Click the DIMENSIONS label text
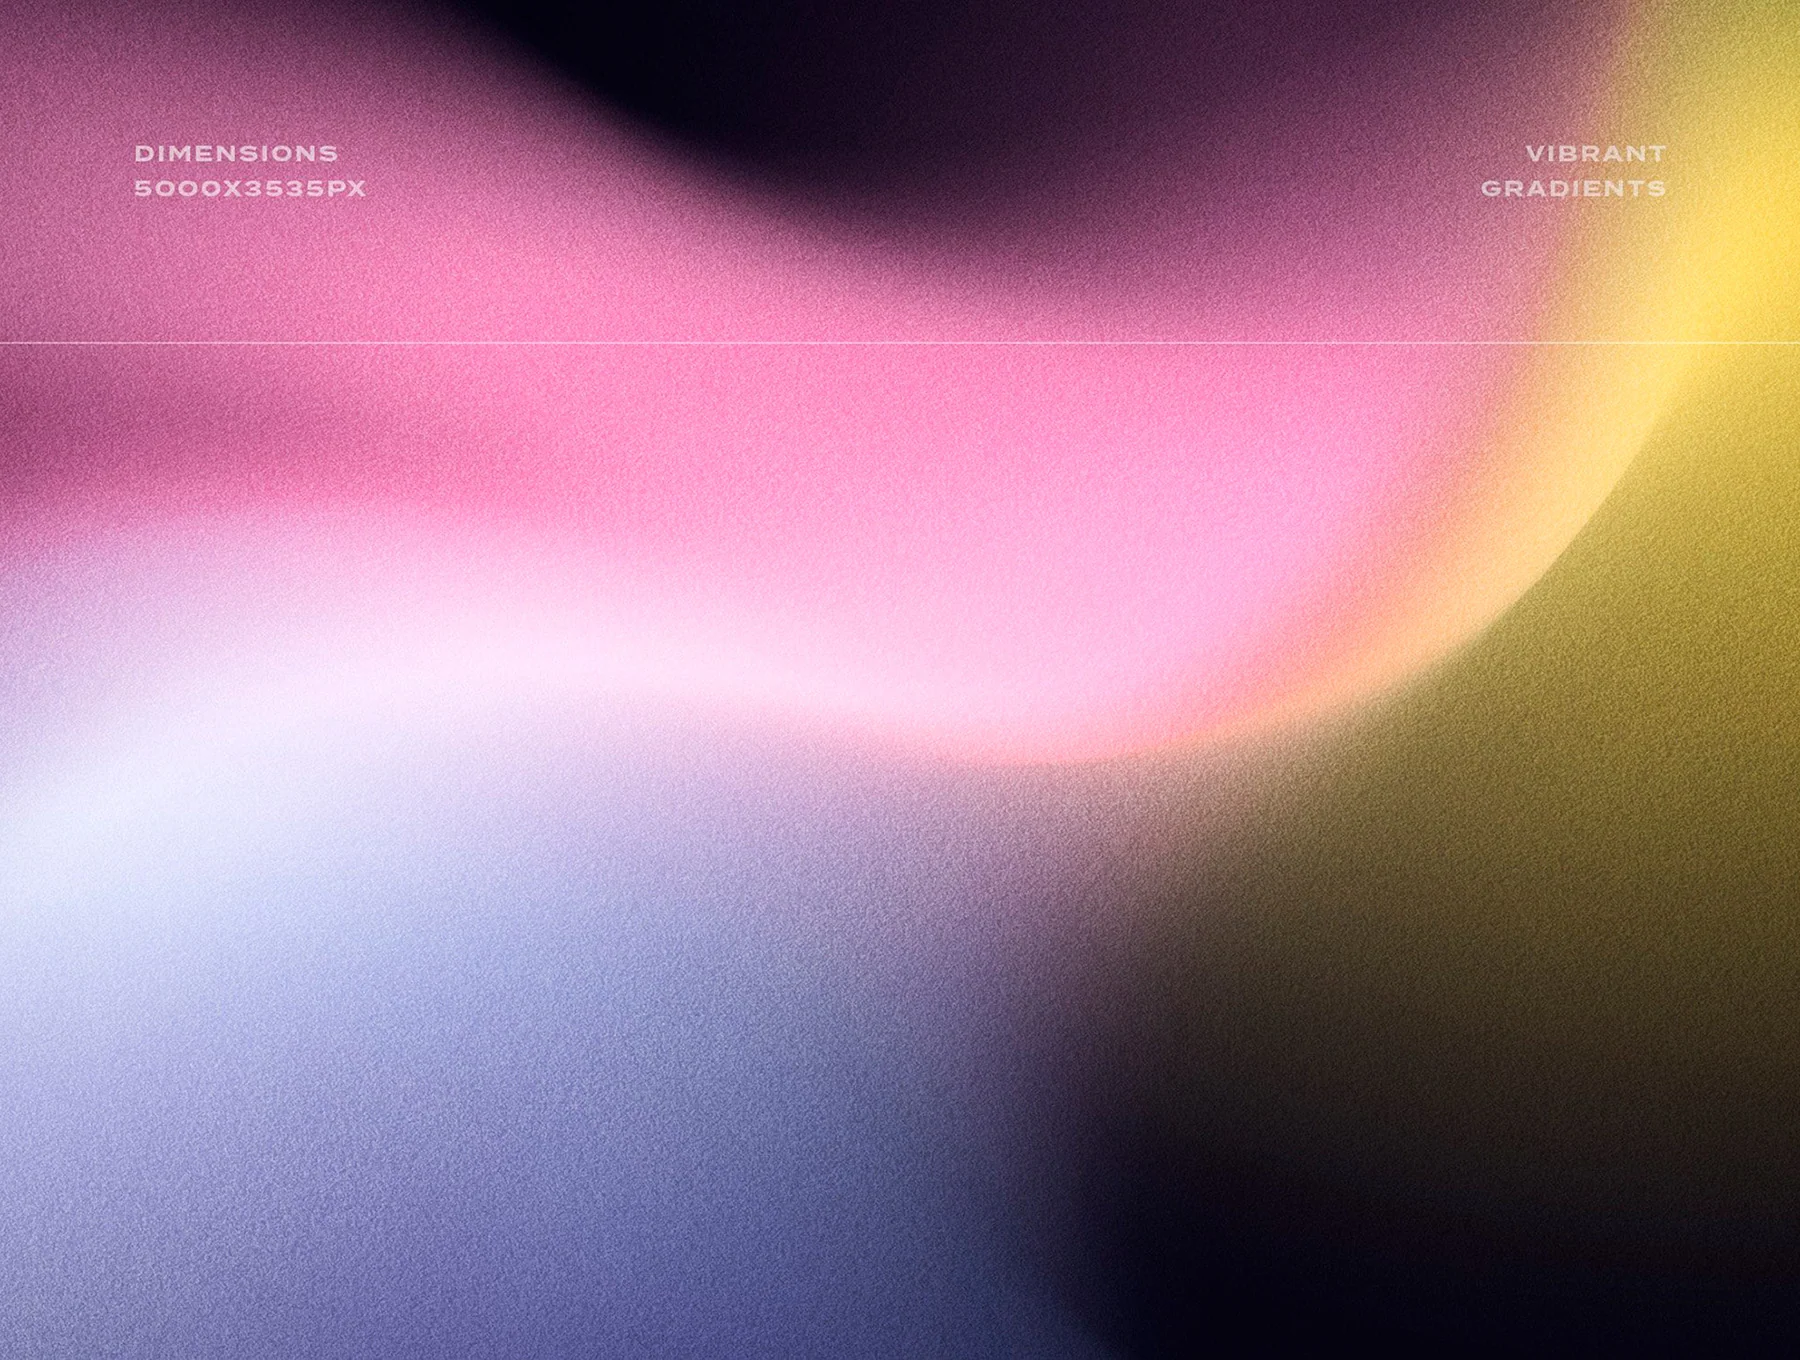This screenshot has width=1800, height=1360. (236, 154)
